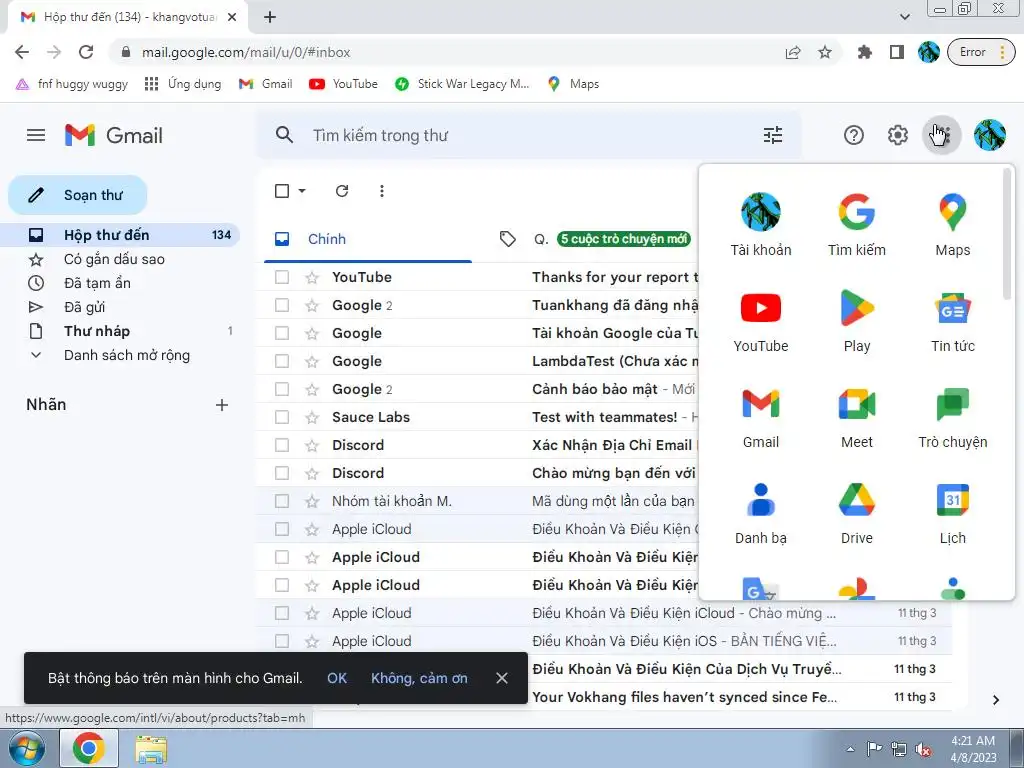Open Chrome from the Windows taskbar
Viewport: 1024px width, 768px height.
point(89,748)
